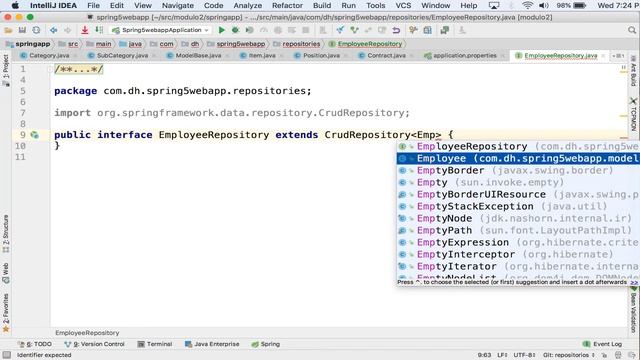Start debugging with the green bug icon
Screen dimensions: 640x360
coord(236,30)
